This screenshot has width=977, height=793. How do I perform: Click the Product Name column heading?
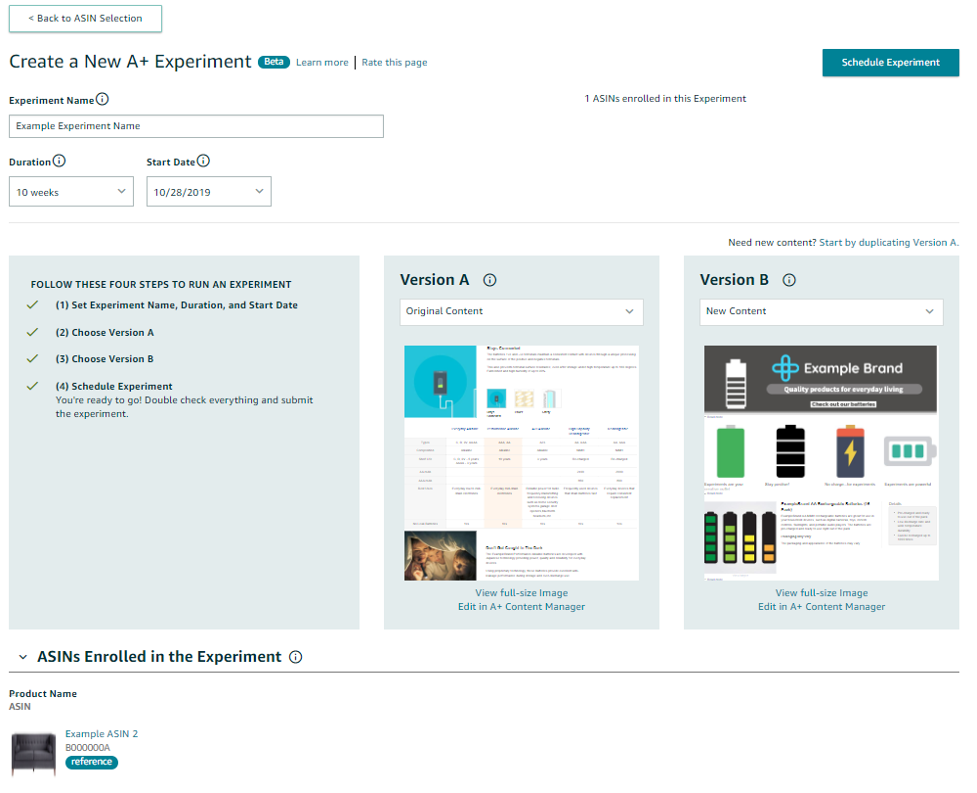(x=43, y=693)
